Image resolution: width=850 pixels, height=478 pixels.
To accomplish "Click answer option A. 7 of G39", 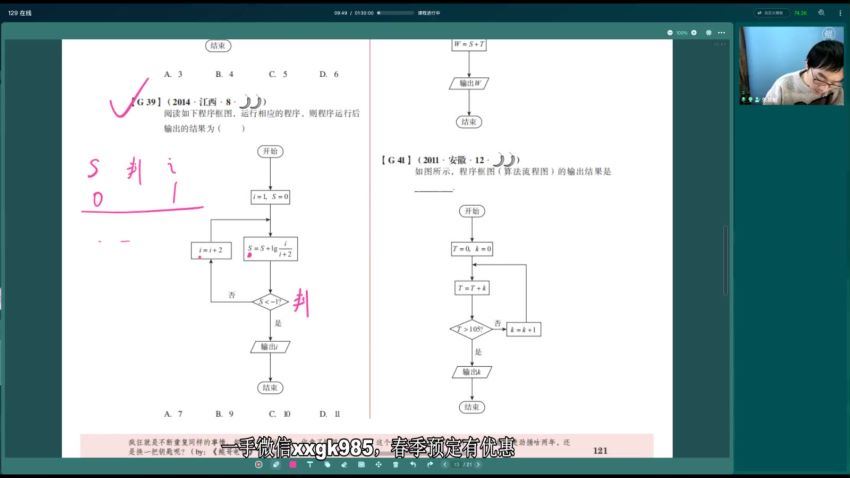I will [173, 414].
